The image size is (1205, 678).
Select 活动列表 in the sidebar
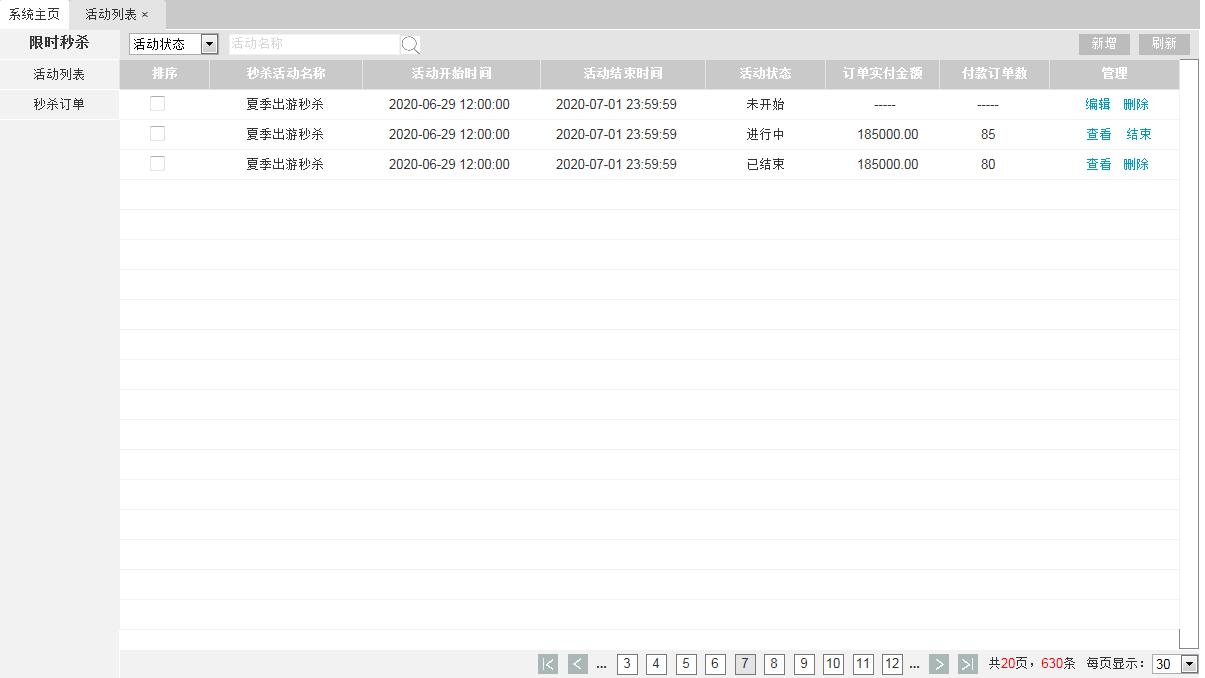coord(59,74)
